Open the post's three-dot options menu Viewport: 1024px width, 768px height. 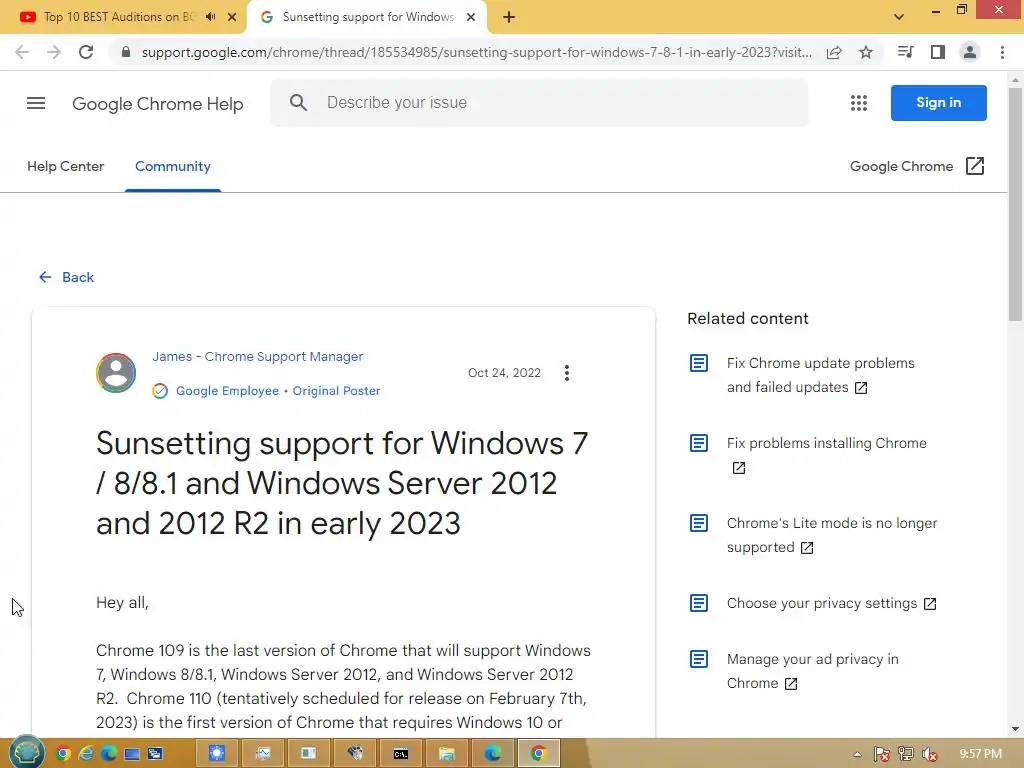point(567,373)
